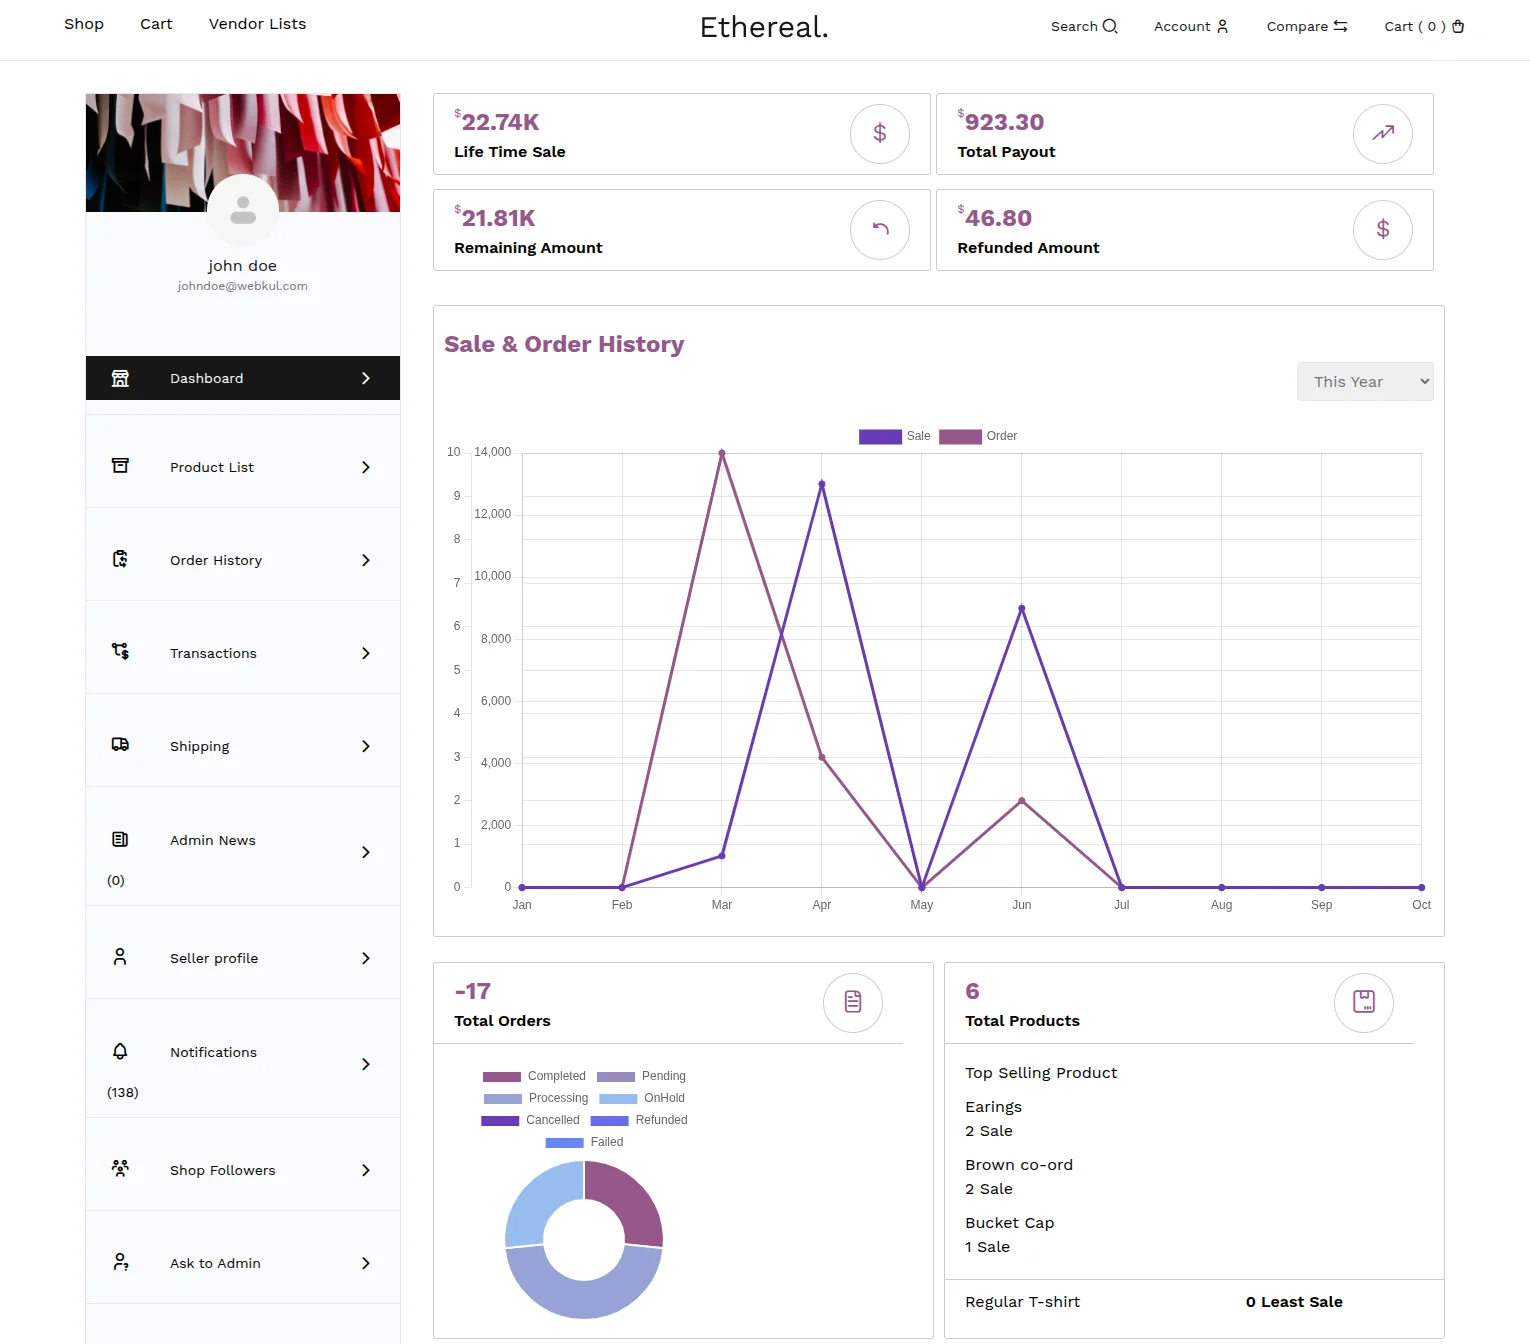Click the document icon on Total Orders card
1530x1344 pixels.
click(852, 1003)
